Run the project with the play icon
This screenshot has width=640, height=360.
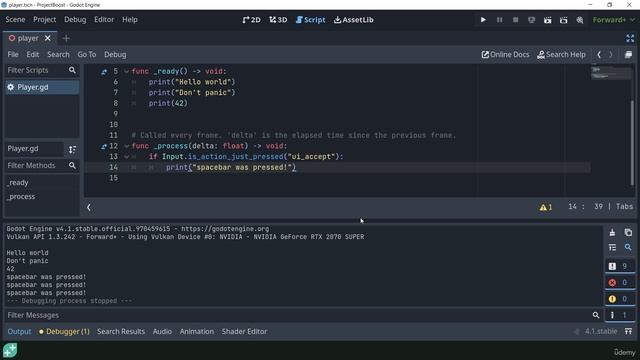tap(483, 20)
